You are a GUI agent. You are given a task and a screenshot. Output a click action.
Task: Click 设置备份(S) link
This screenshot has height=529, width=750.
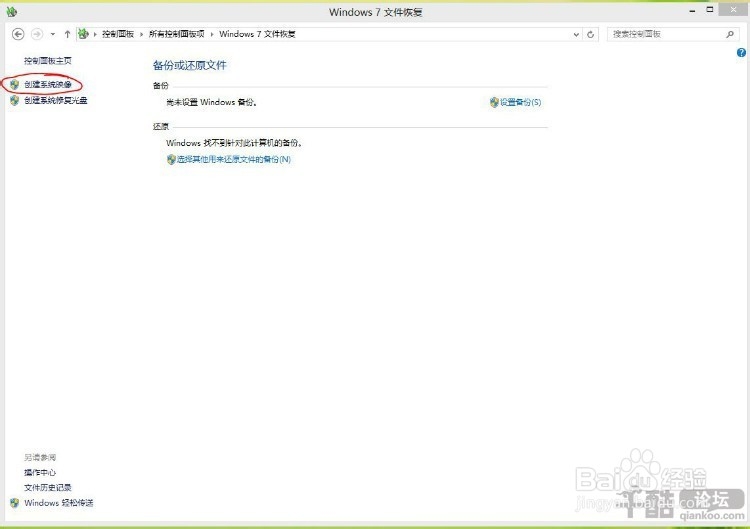click(520, 102)
